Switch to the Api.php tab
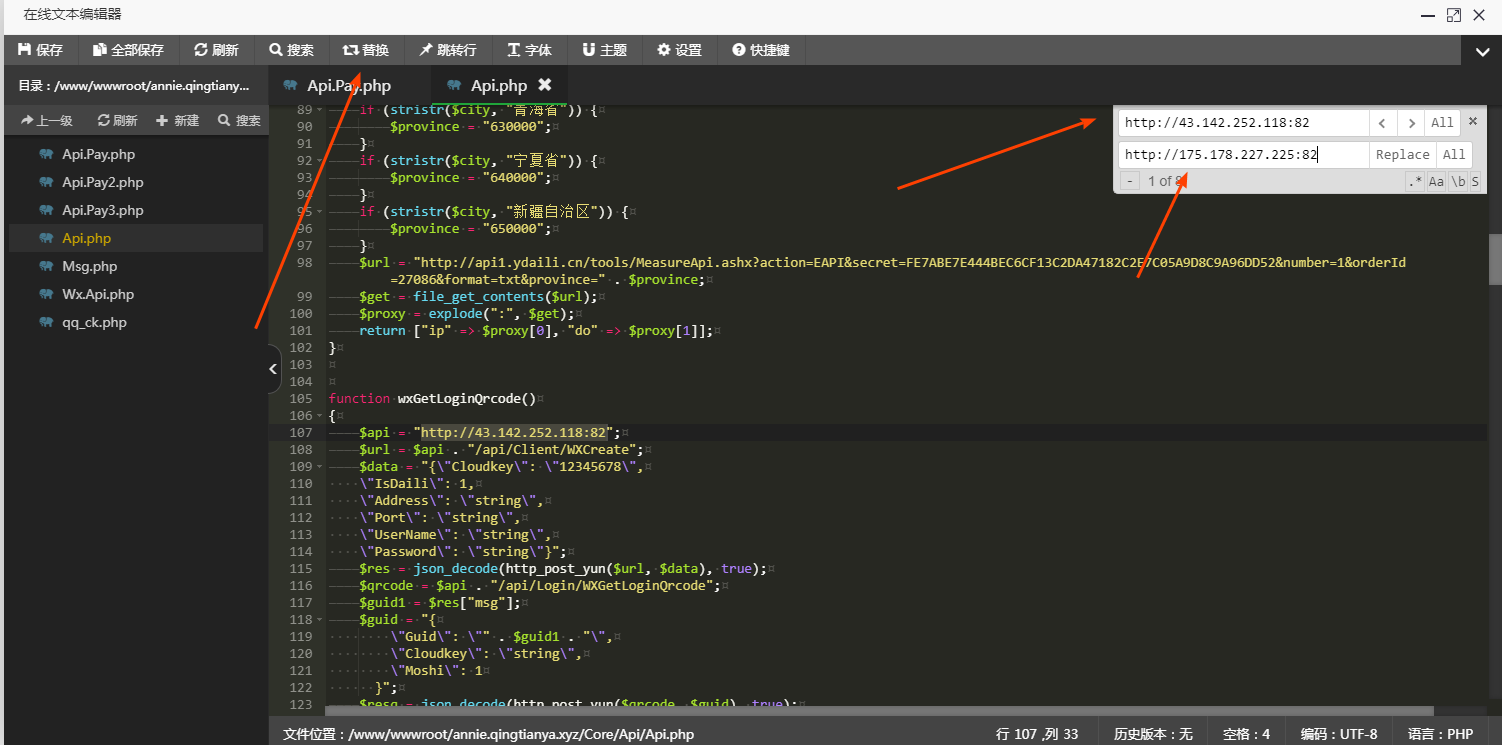 [x=499, y=85]
